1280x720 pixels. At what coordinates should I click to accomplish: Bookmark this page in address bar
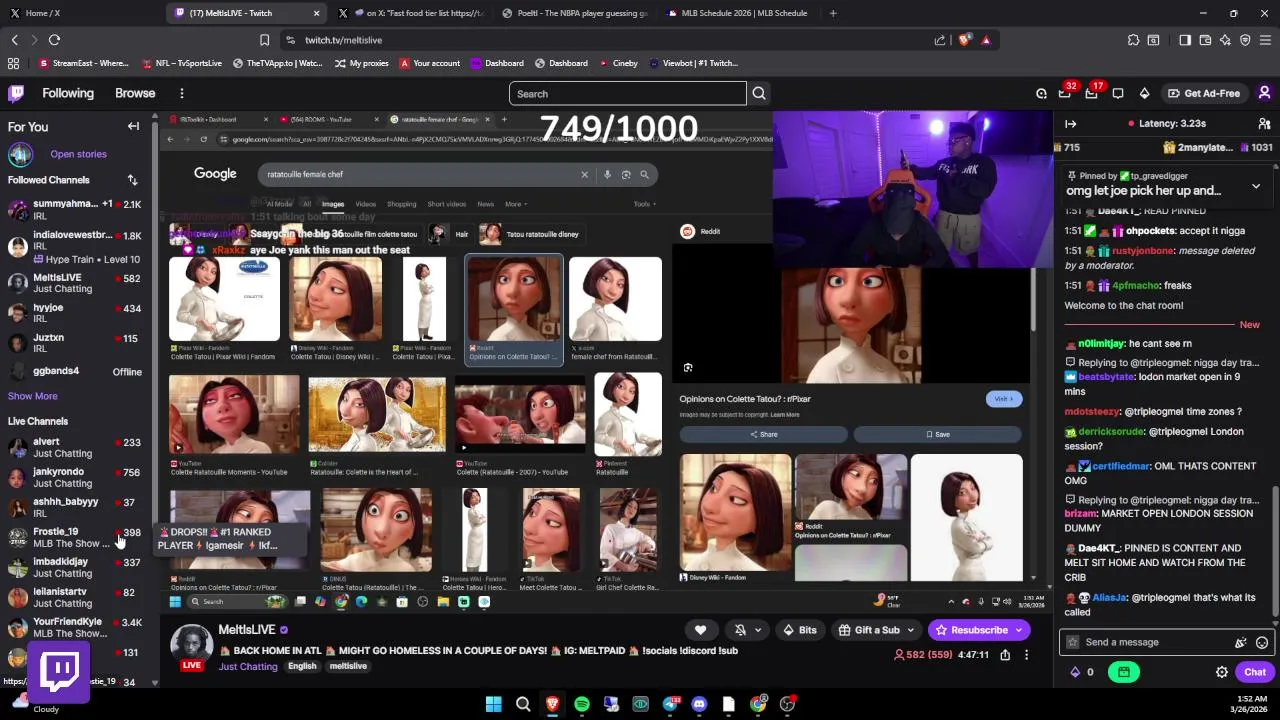(x=264, y=40)
